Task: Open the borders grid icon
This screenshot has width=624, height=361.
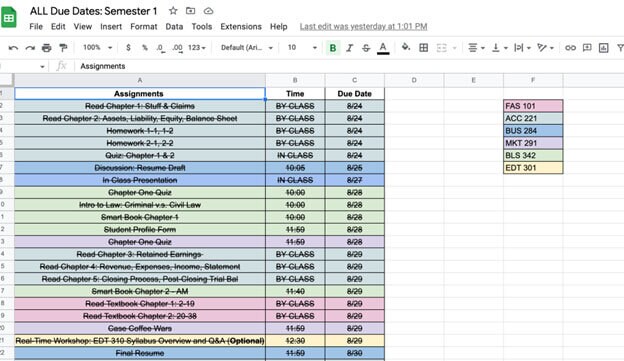Action: pos(424,48)
